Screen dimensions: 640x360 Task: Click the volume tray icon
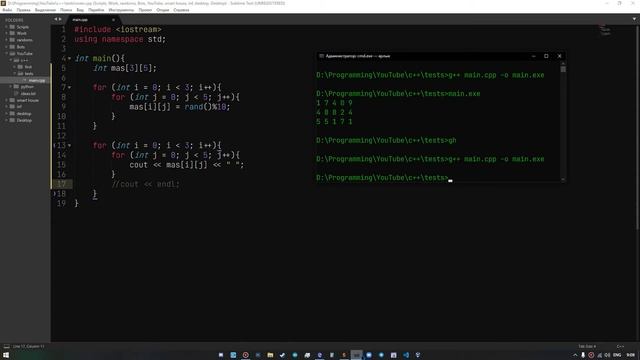pos(607,355)
